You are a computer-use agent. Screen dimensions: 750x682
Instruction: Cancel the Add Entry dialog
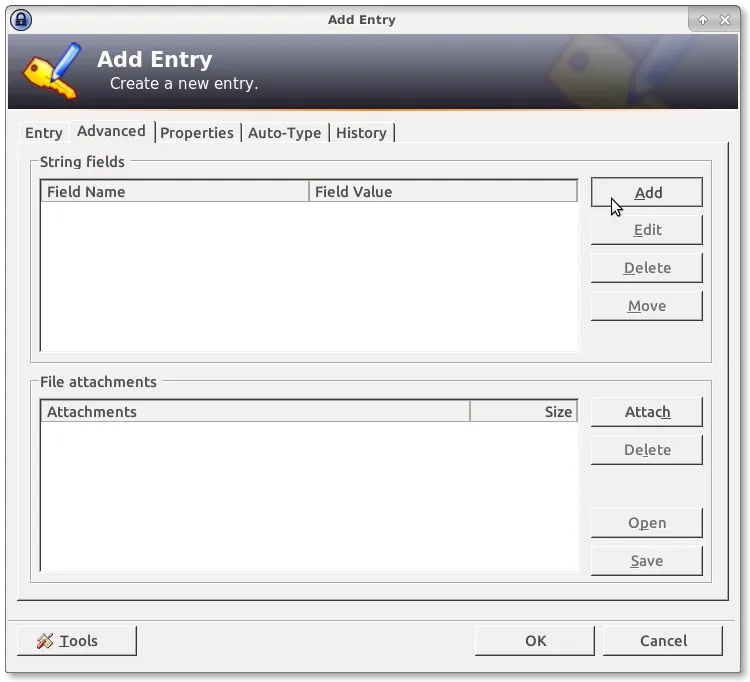pyautogui.click(x=663, y=641)
